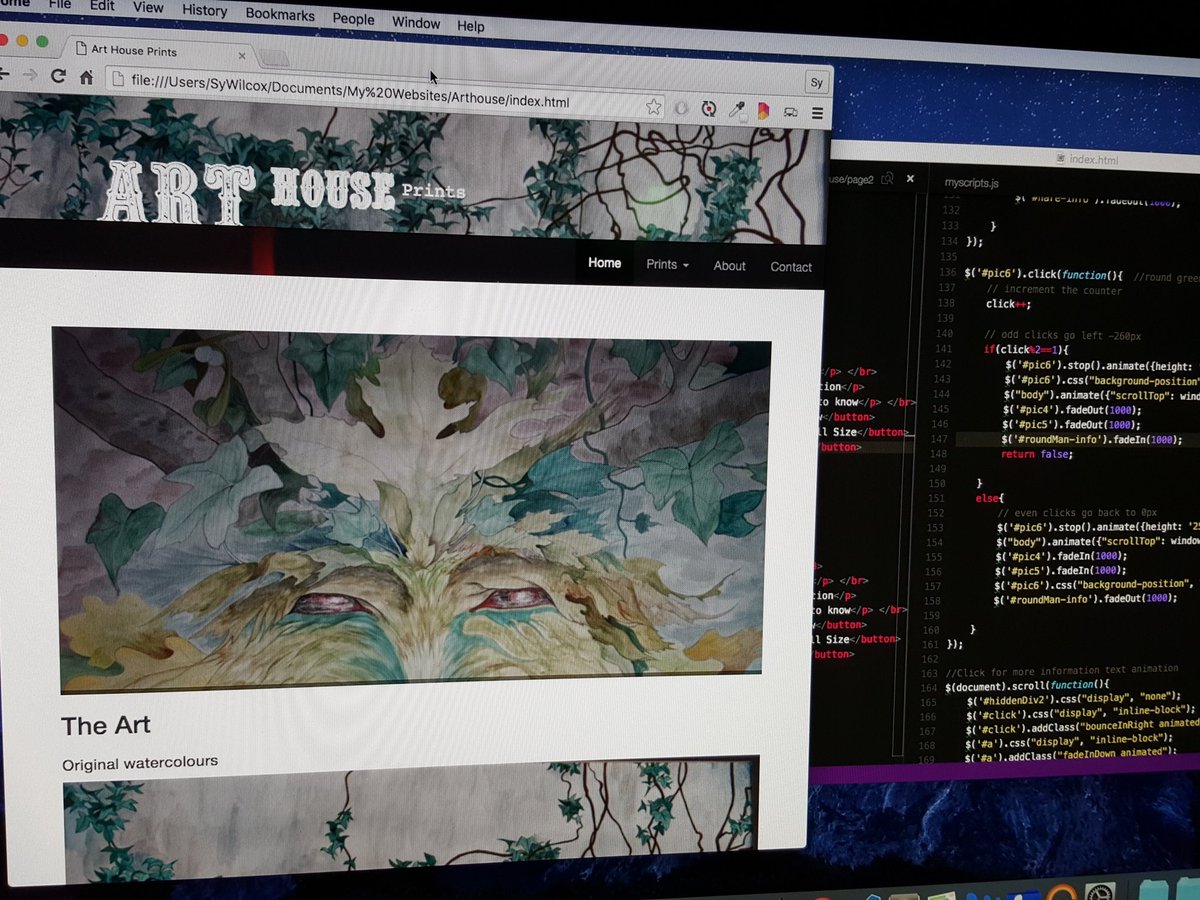
Task: Click the Contact navigation link
Action: coord(791,267)
